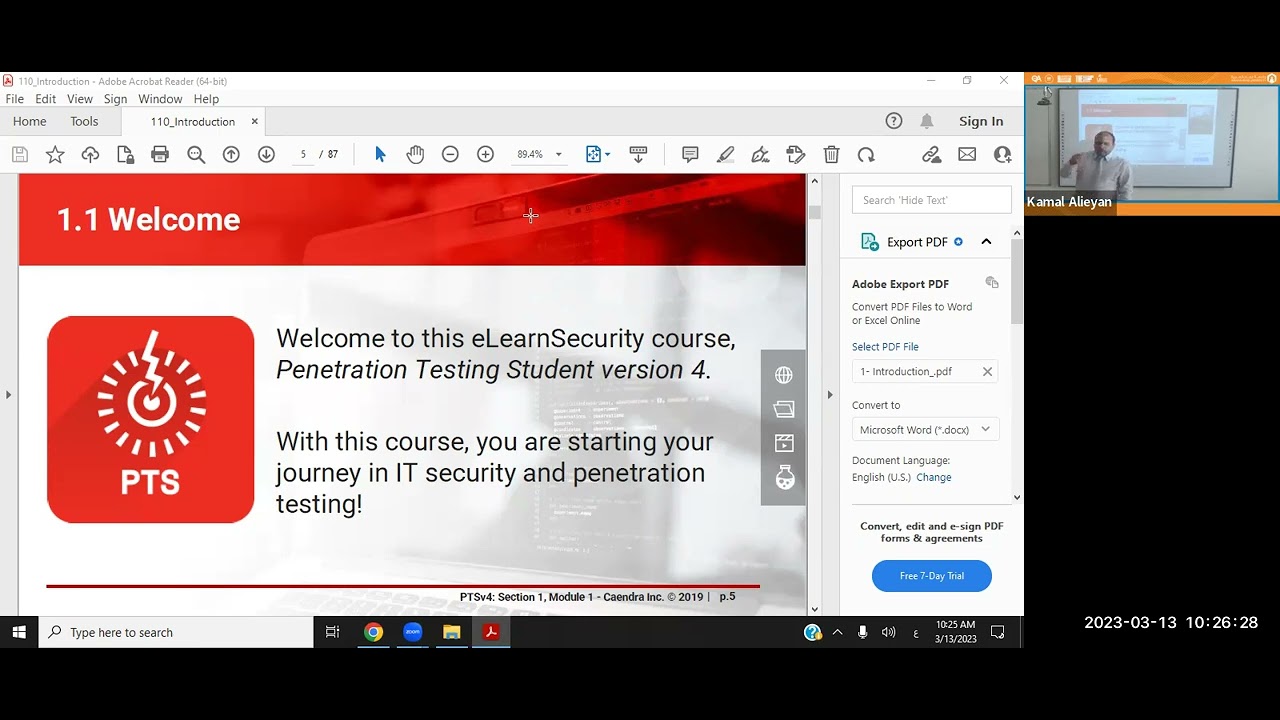Image resolution: width=1280 pixels, height=720 pixels.
Task: Click the Search 'Hide Text' field
Action: pos(932,200)
